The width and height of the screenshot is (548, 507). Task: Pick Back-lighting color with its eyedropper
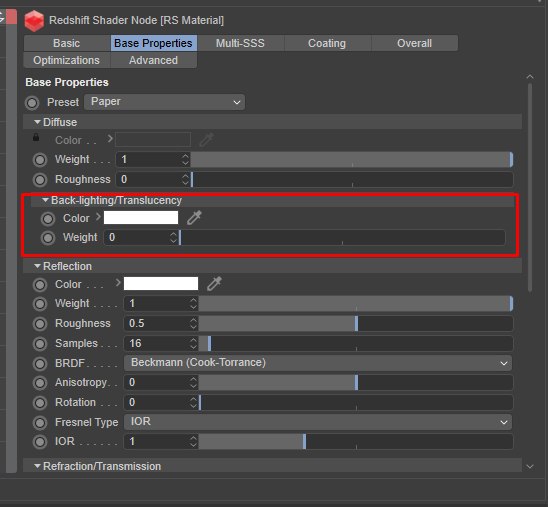point(194,218)
